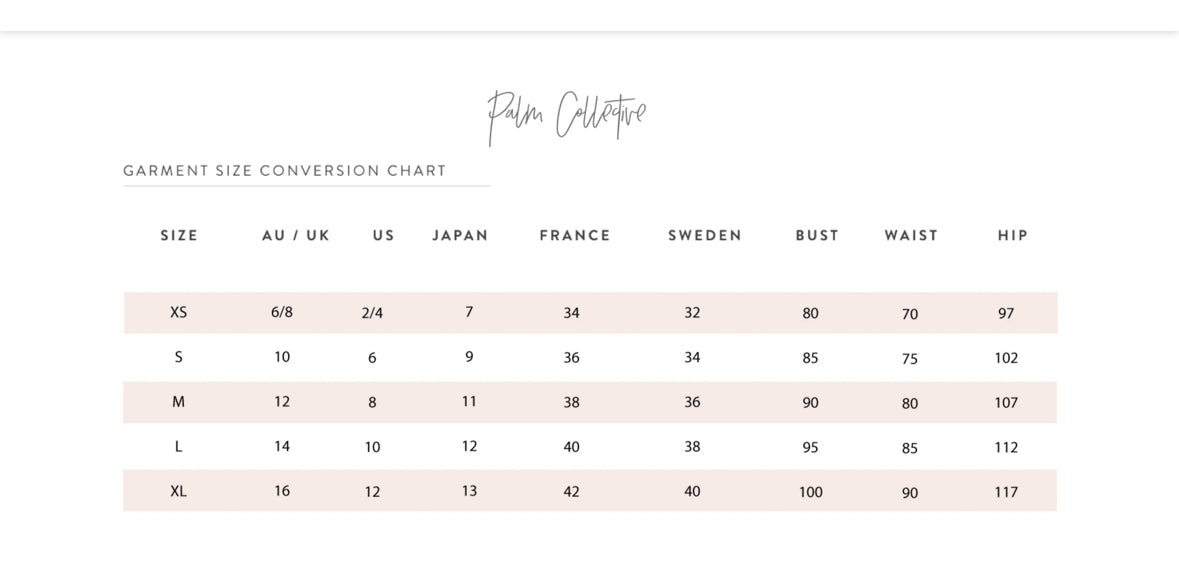Image resolution: width=1179 pixels, height=567 pixels.
Task: Click the 6/8 AU / UK value
Action: coord(282,312)
